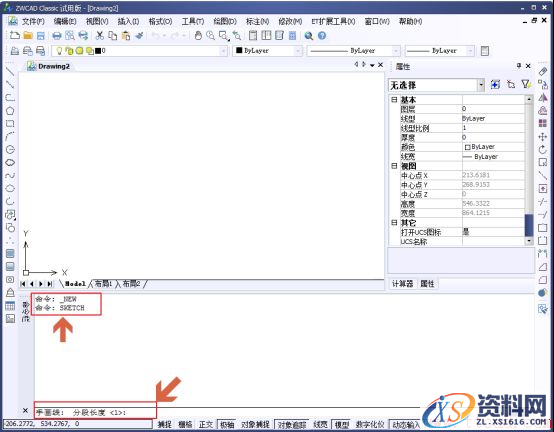Paste from clipboard toolbar icon
This screenshot has width=554, height=432.
click(x=126, y=36)
